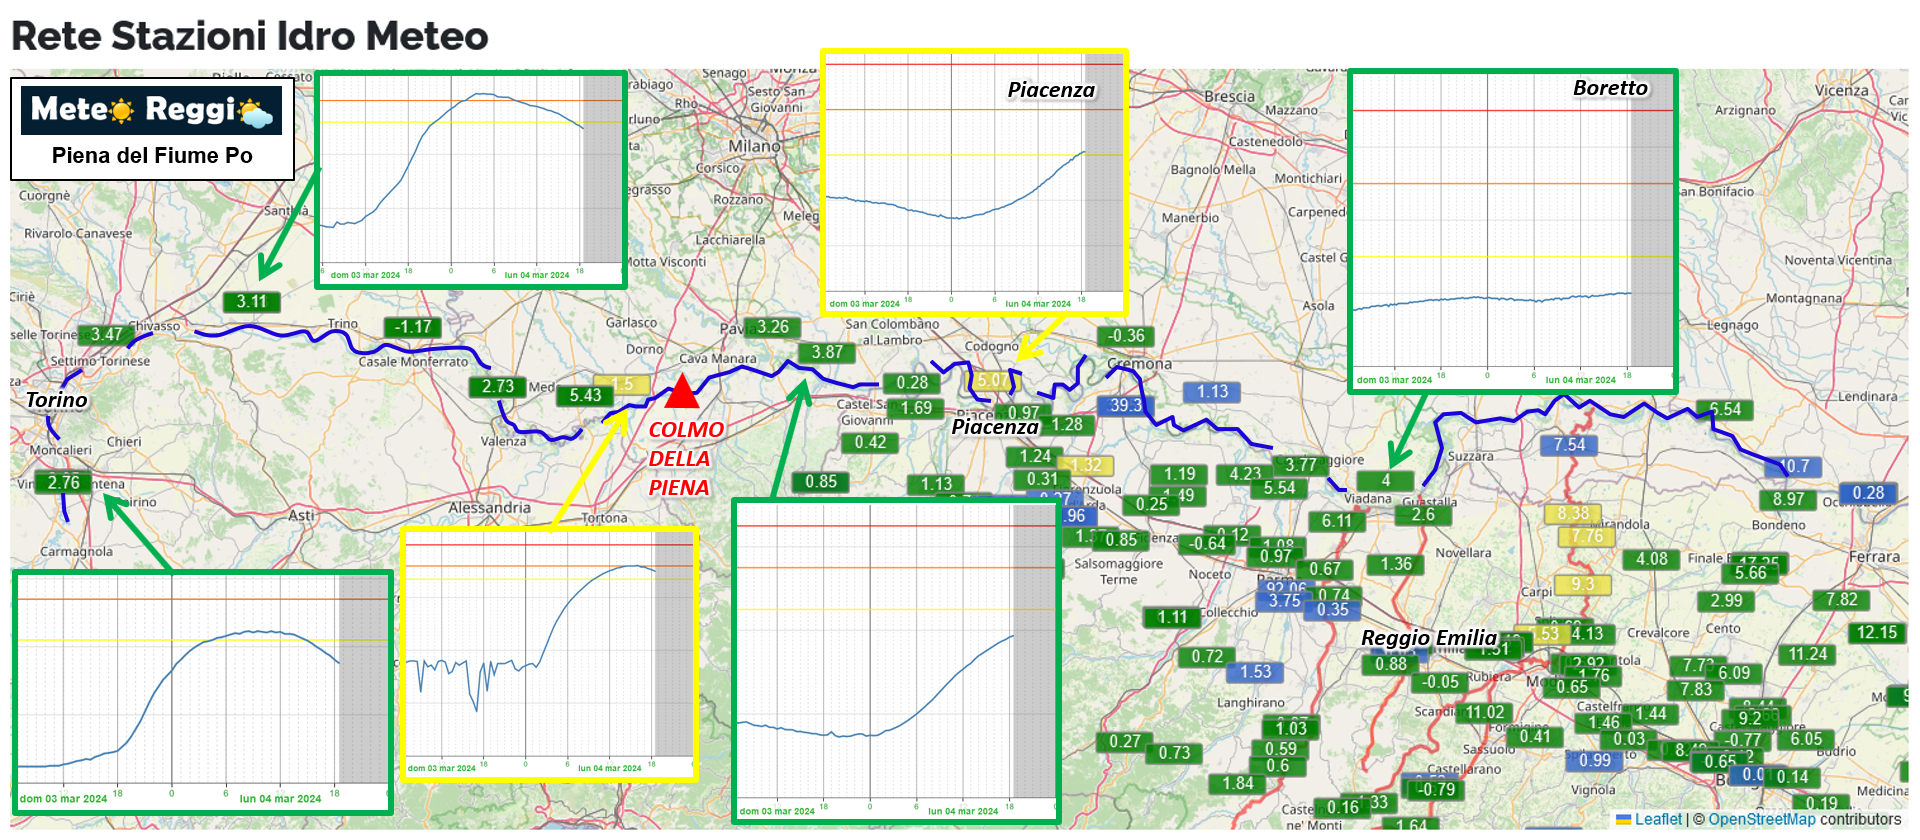The height and width of the screenshot is (840, 1920).
Task: Click the Meteo Reggio logo
Action: click(151, 110)
